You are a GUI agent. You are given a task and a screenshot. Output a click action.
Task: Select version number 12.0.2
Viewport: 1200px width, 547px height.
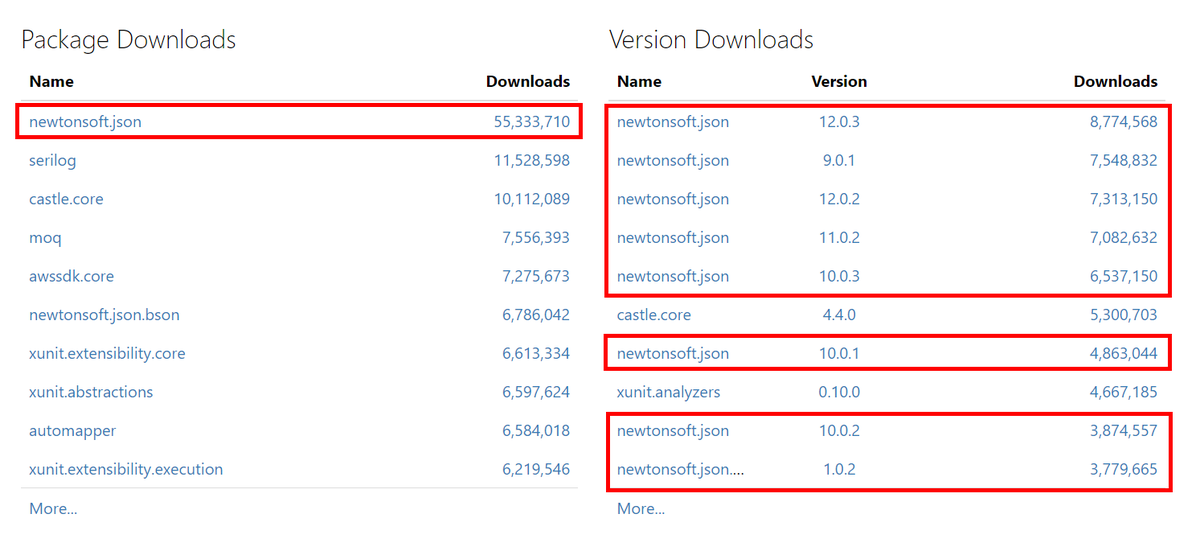[839, 199]
